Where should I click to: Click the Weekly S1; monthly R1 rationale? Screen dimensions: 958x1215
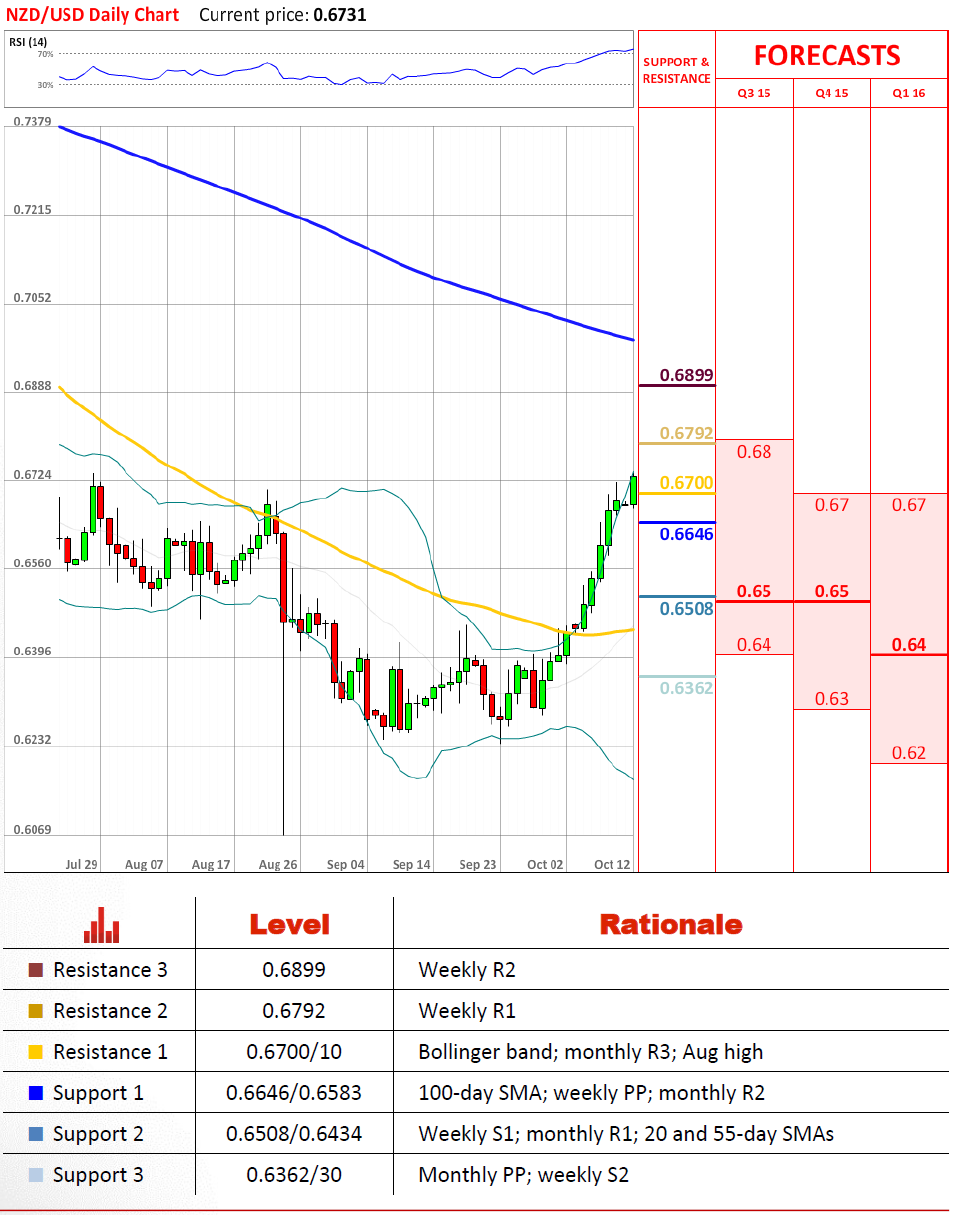(x=626, y=1134)
